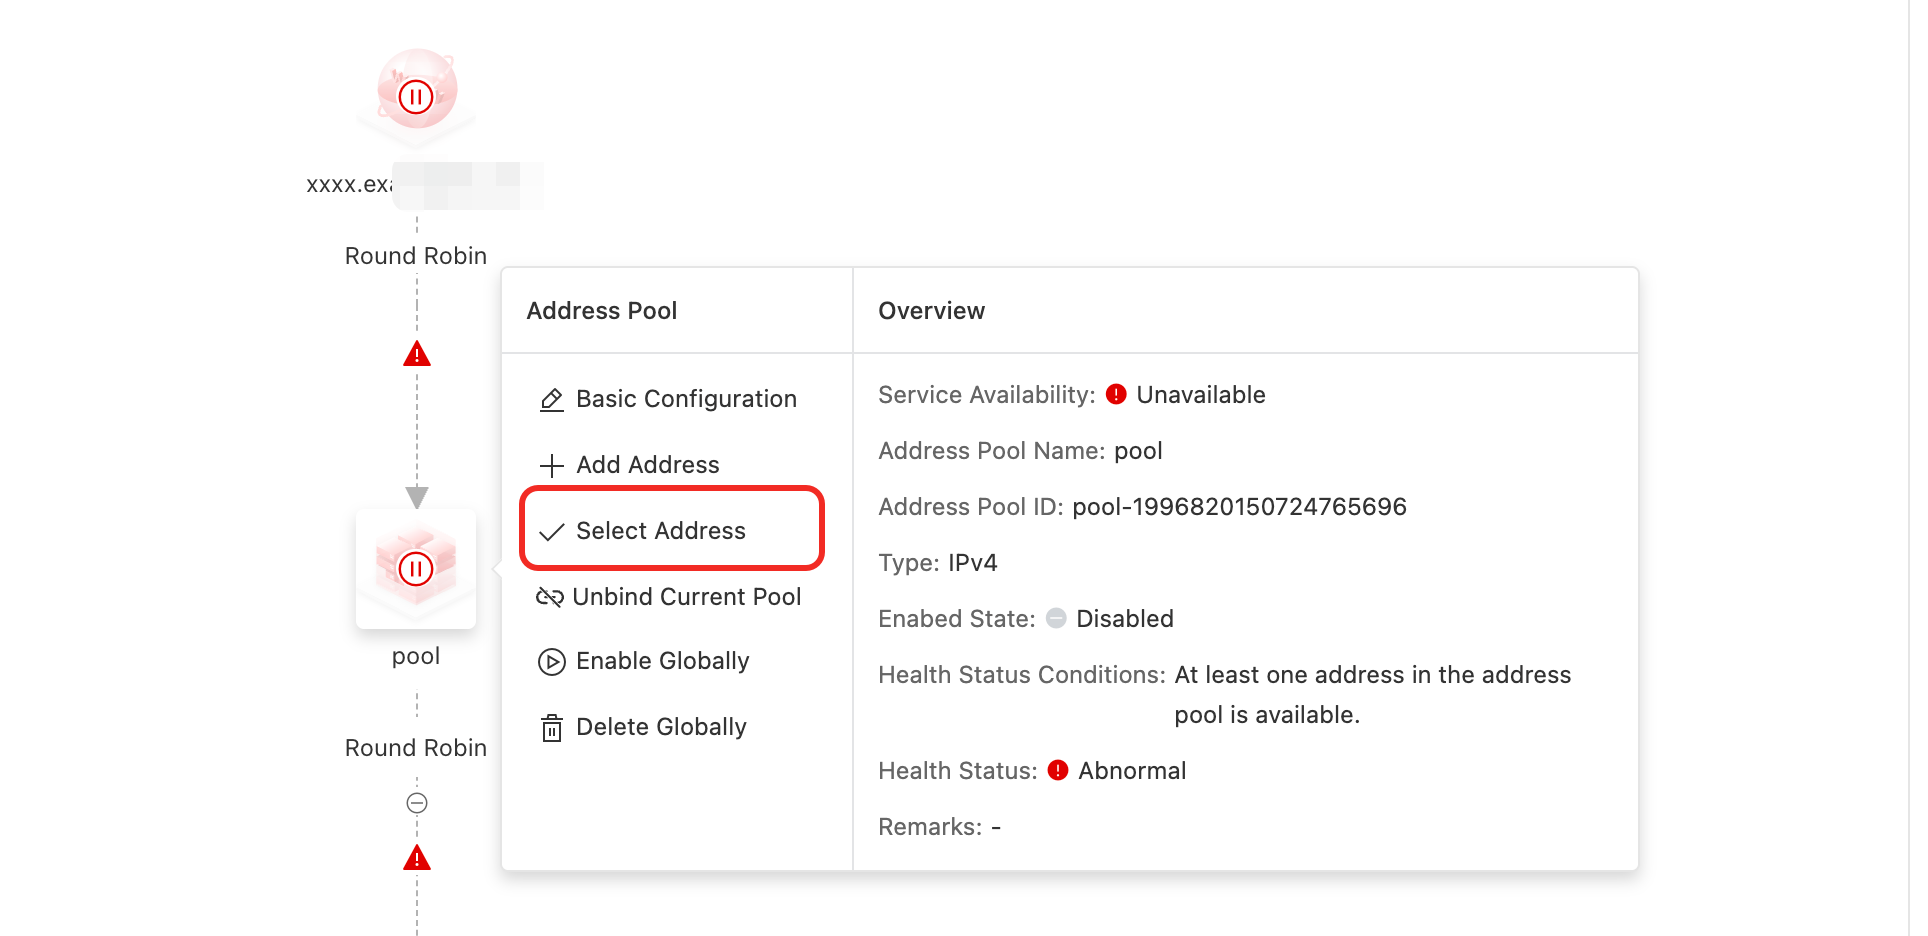Click the red warning triangle above the pool node

[x=417, y=354]
